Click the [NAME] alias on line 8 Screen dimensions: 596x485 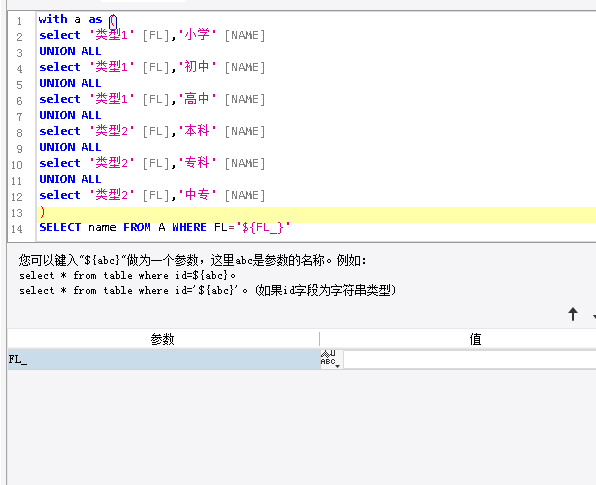click(245, 132)
